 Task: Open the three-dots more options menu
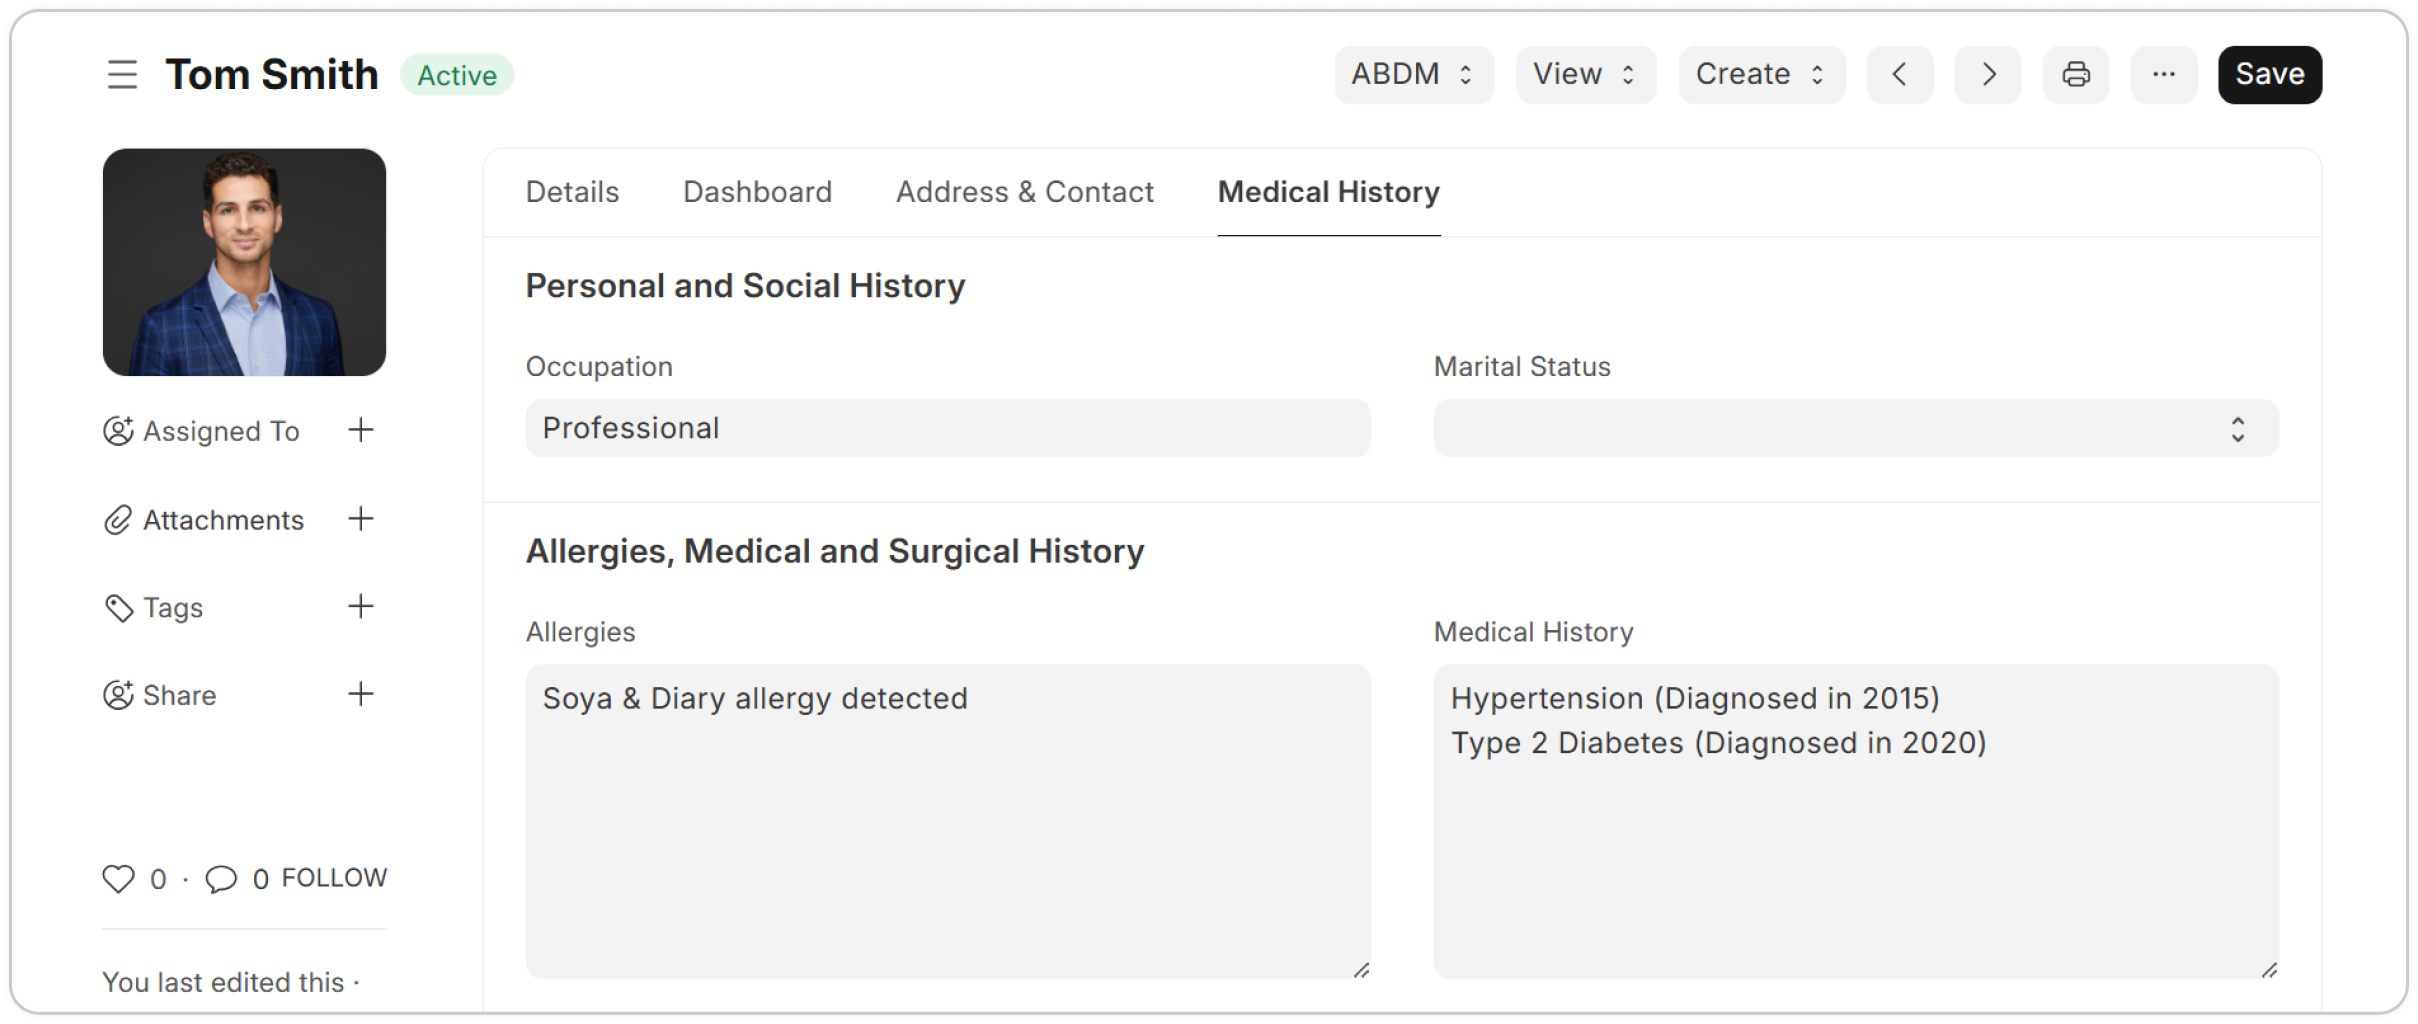point(2163,75)
